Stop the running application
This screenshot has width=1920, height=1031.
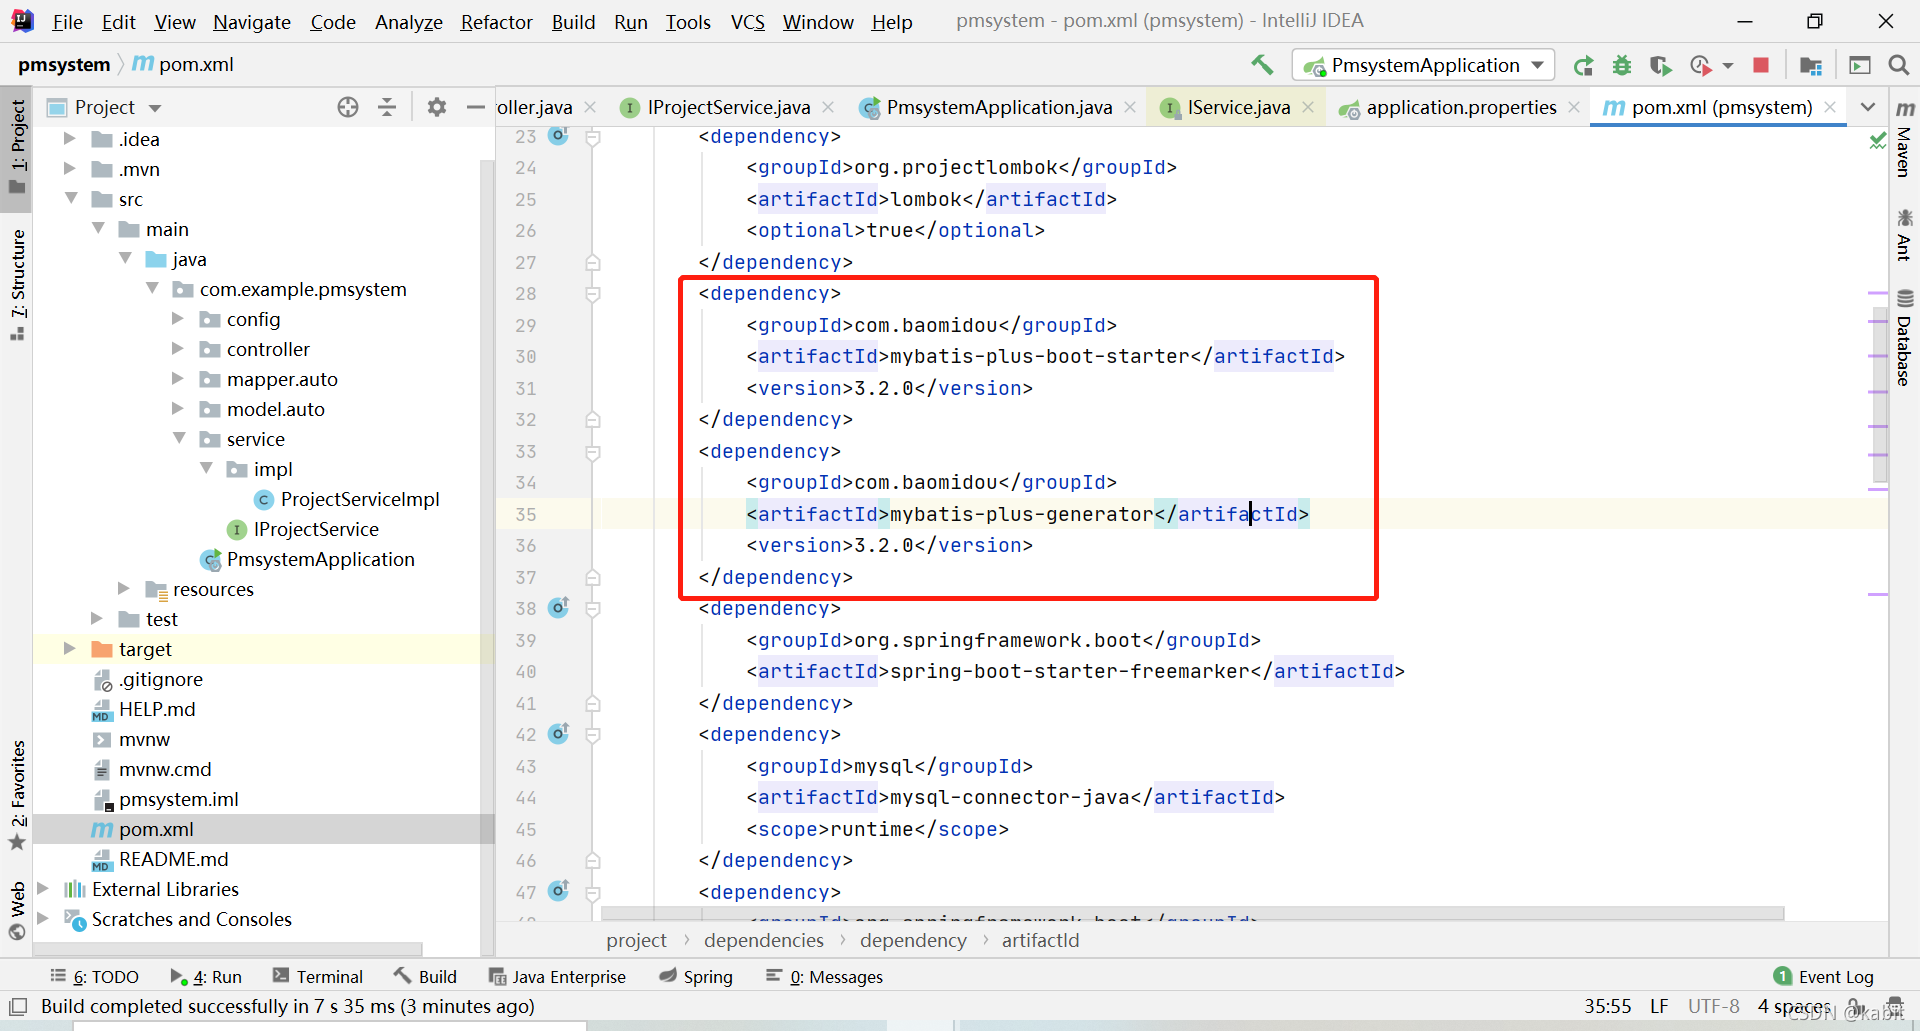(x=1761, y=66)
